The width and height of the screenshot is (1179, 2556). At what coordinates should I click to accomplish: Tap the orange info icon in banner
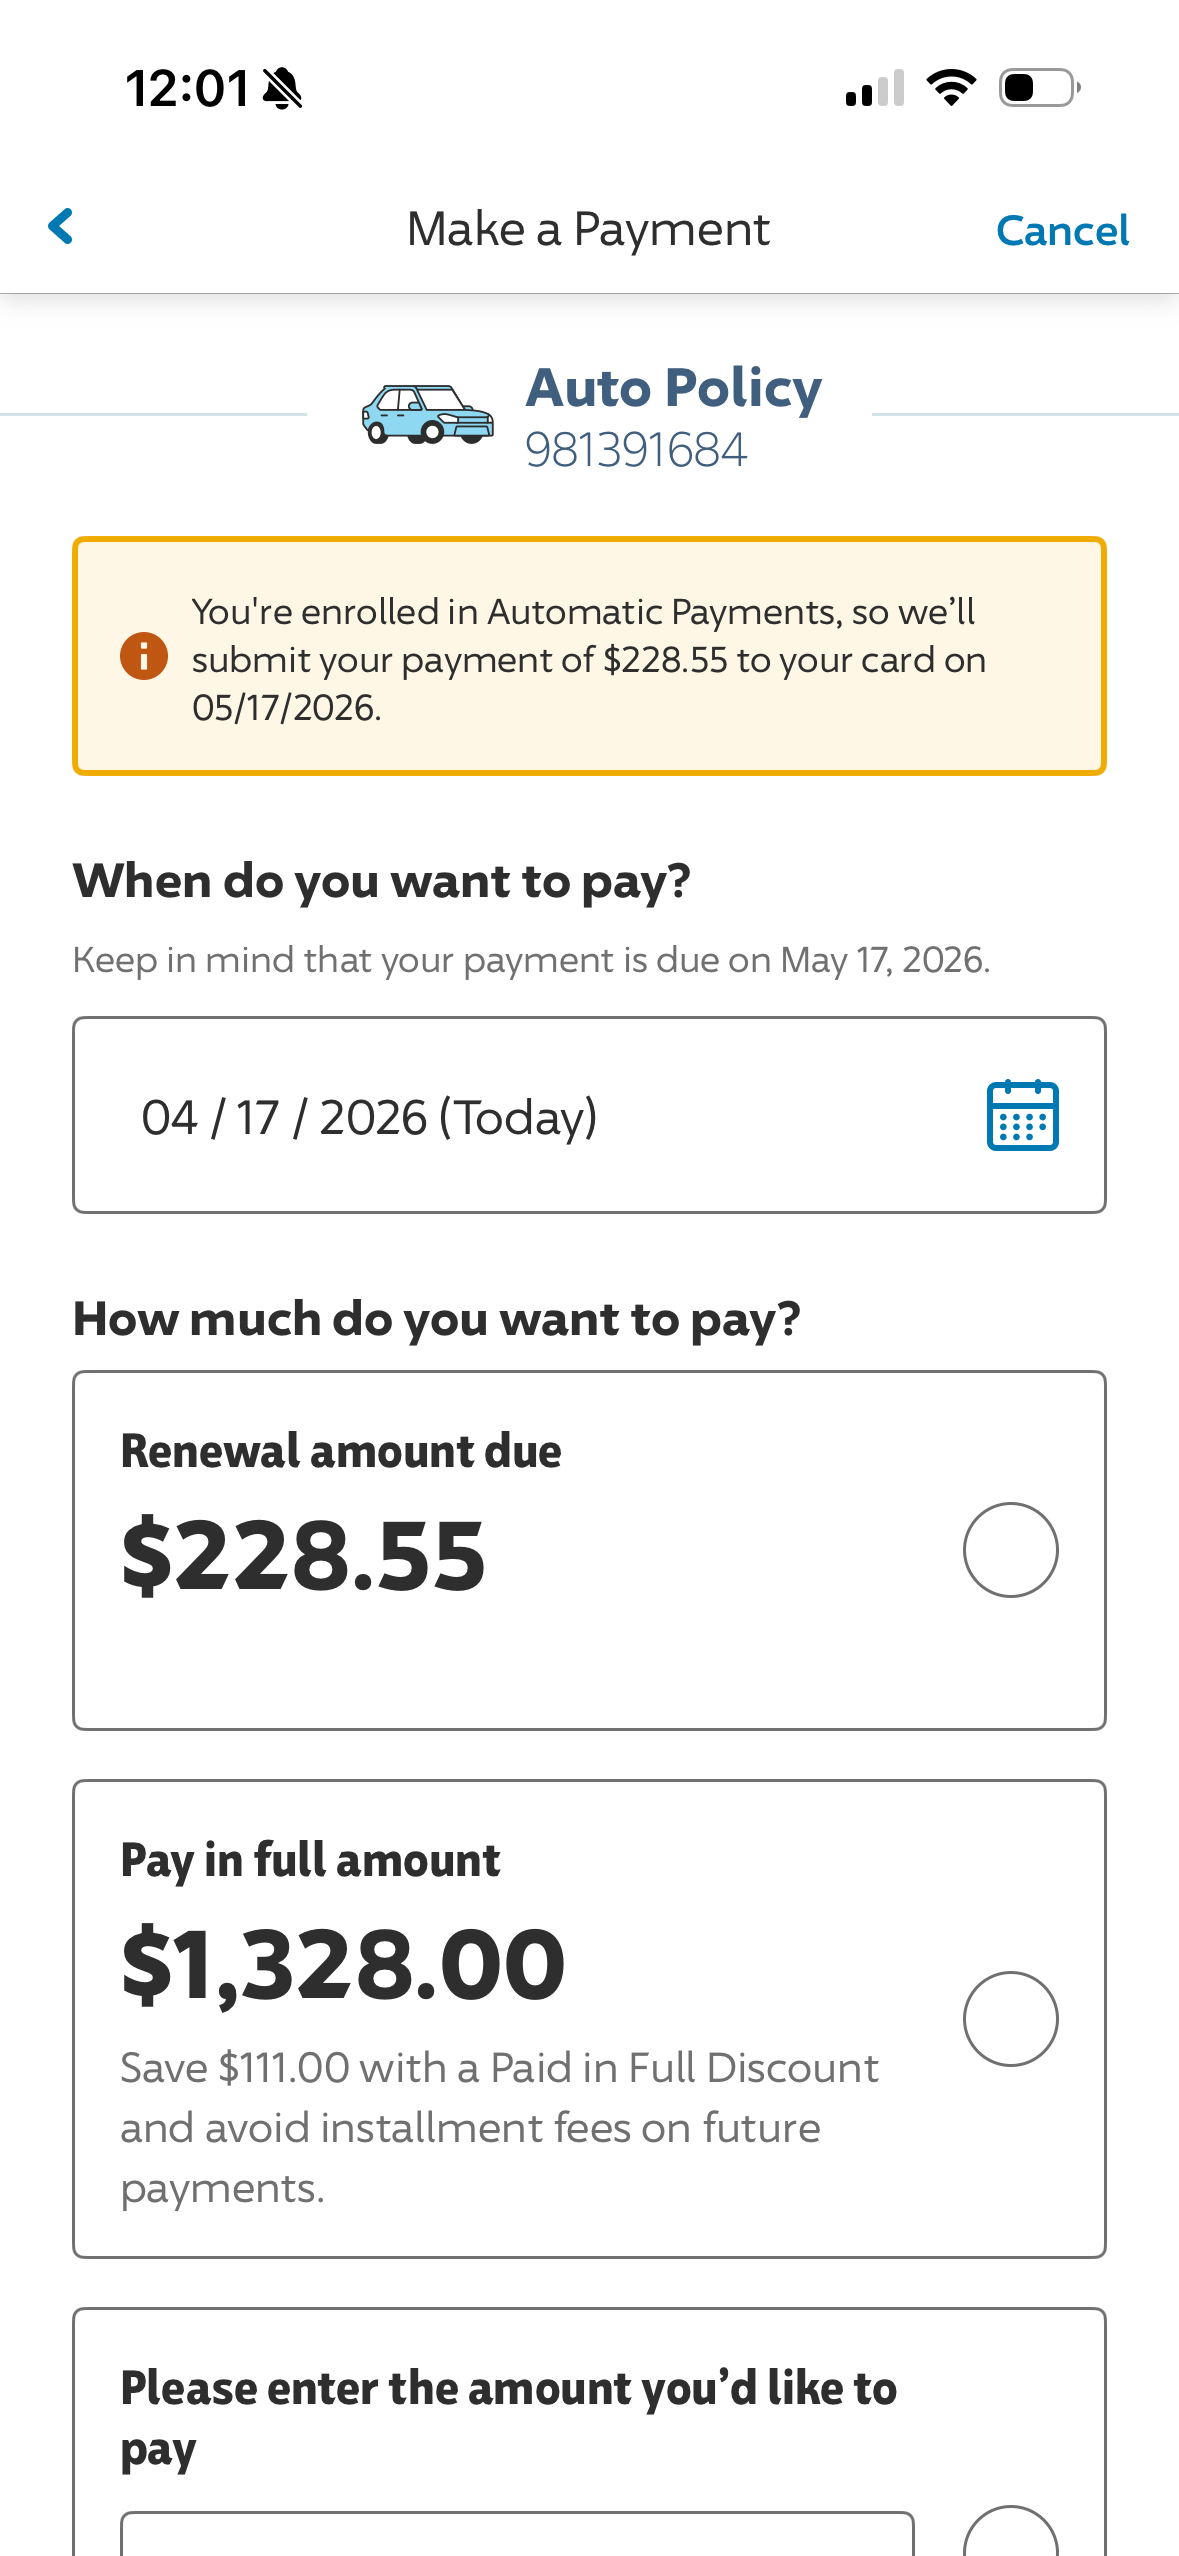coord(144,657)
